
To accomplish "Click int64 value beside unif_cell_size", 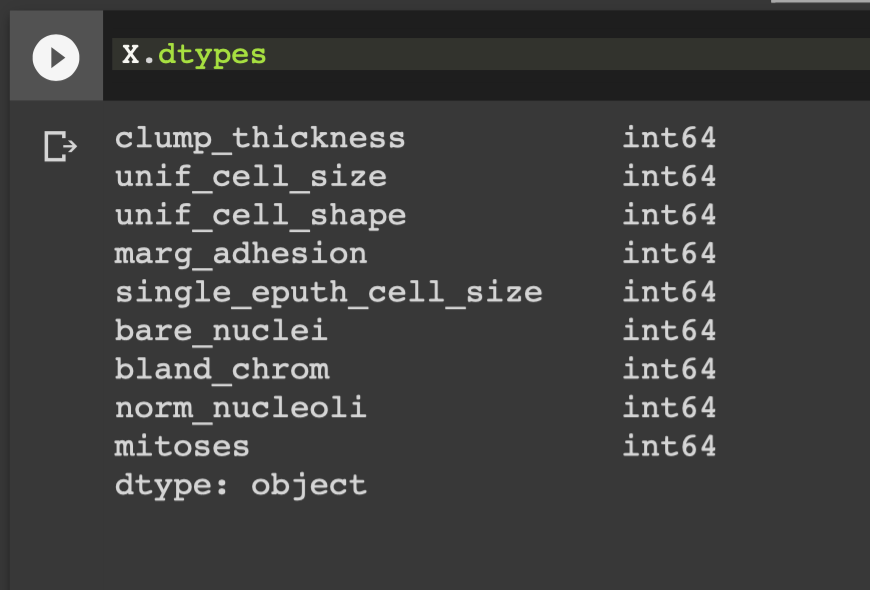I will 669,177.
